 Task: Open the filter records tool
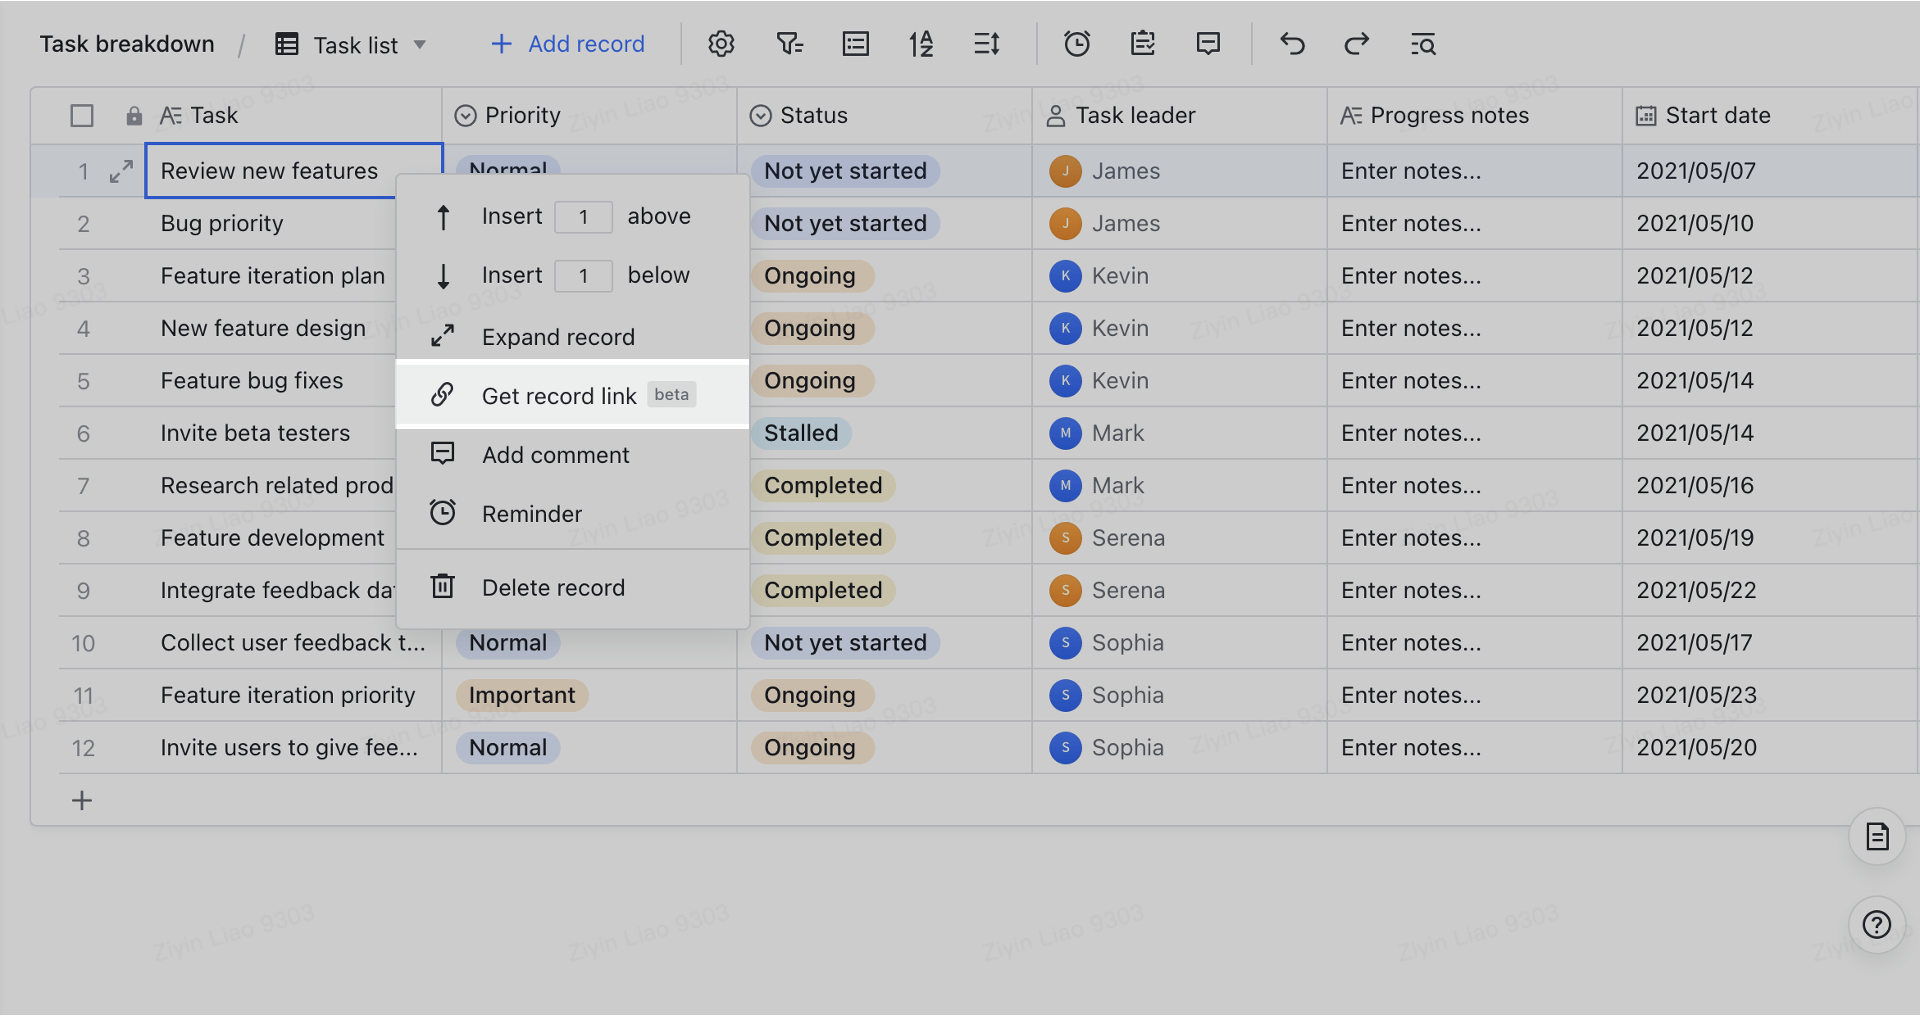pyautogui.click(x=789, y=44)
